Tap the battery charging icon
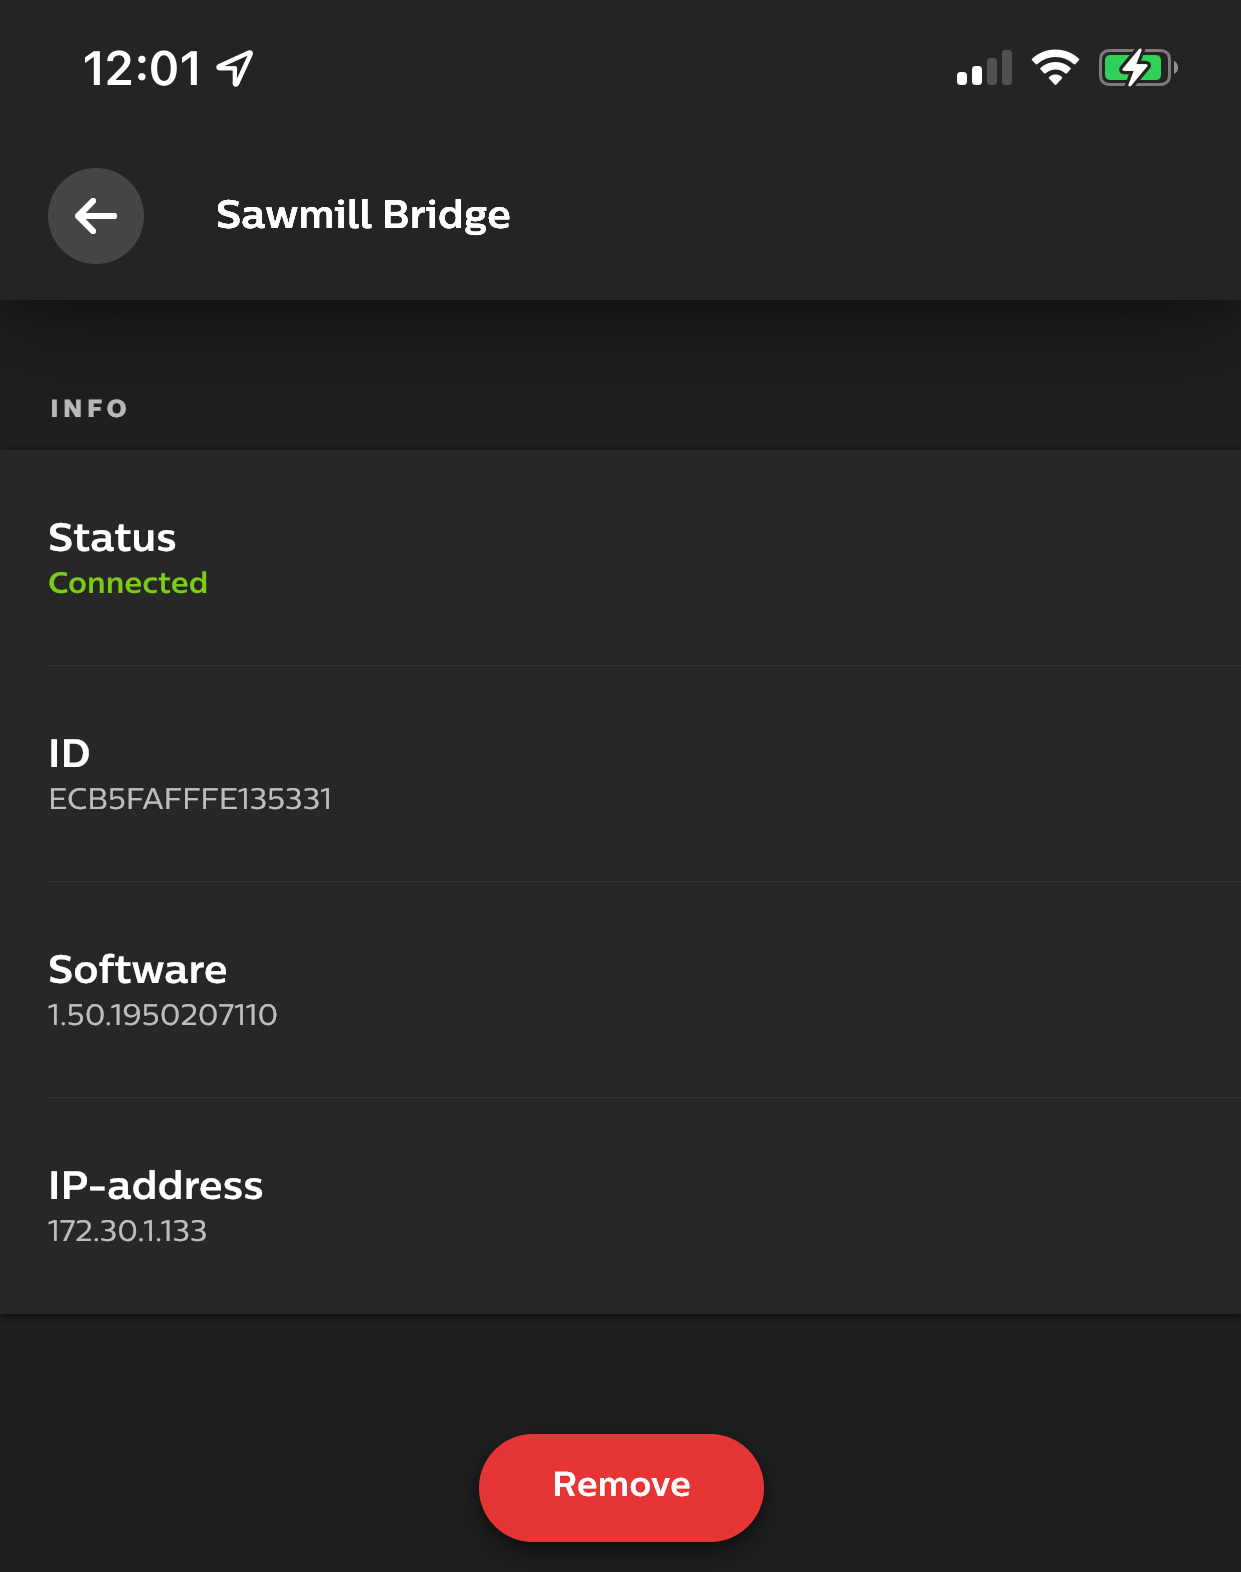The image size is (1241, 1572). pyautogui.click(x=1137, y=68)
